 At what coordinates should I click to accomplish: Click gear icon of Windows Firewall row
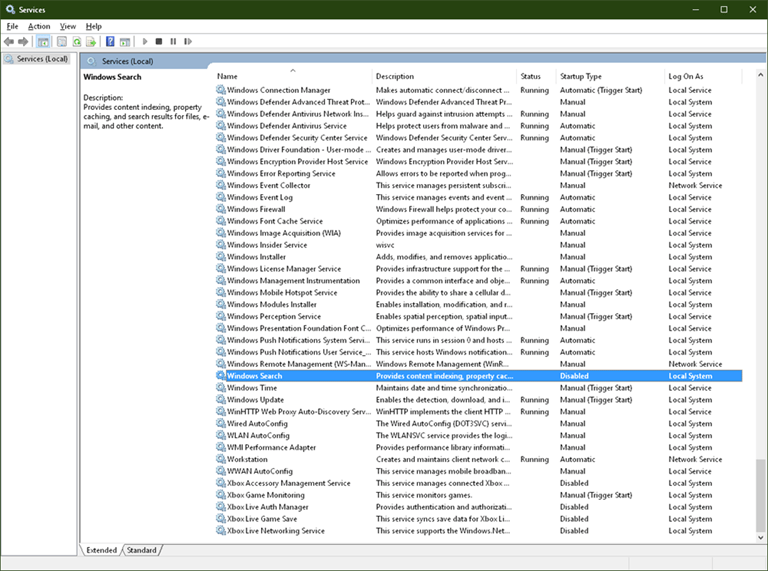point(221,209)
